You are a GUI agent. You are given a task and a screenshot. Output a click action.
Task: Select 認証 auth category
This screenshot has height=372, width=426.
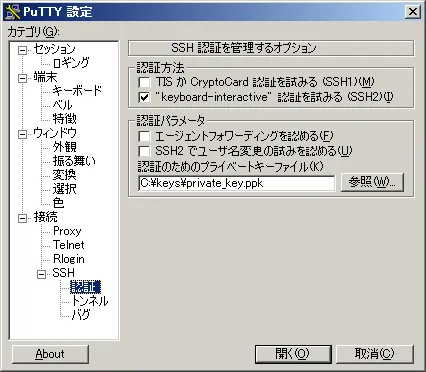click(85, 287)
